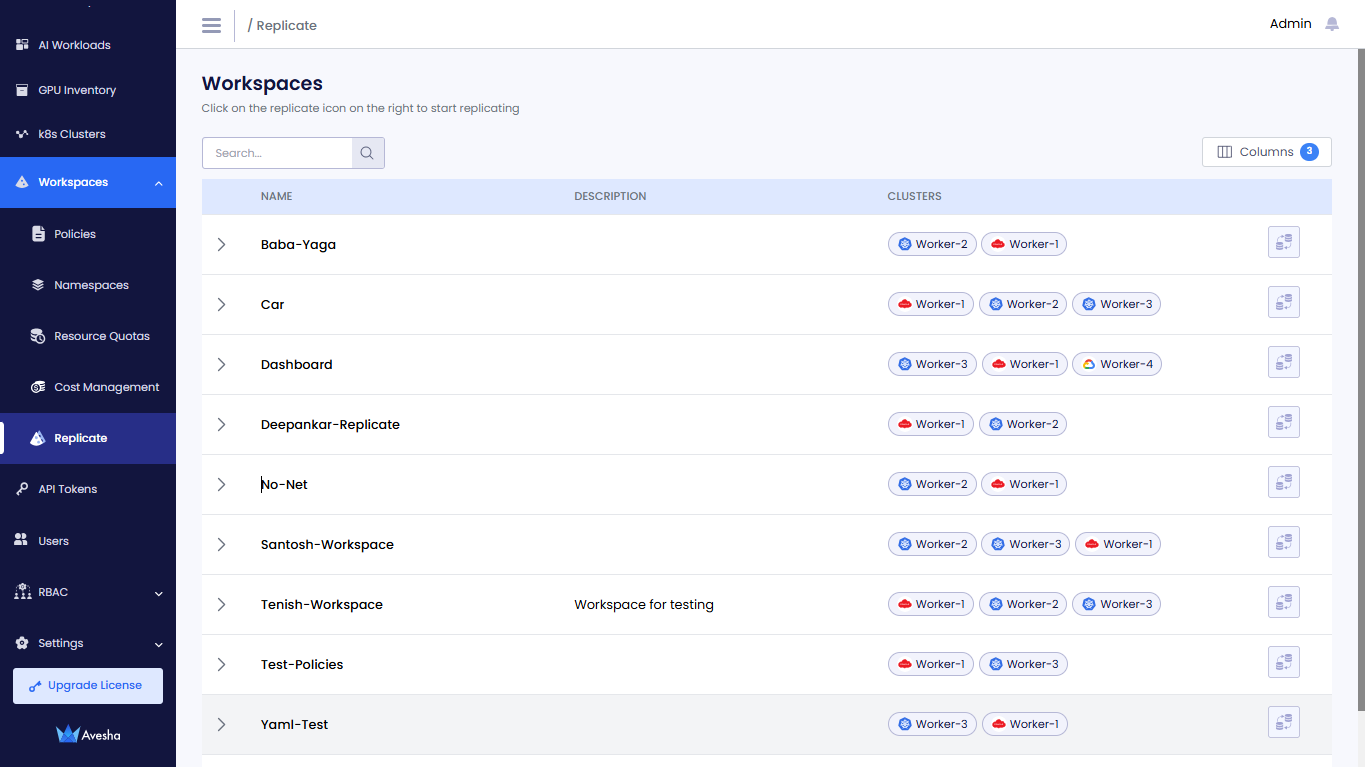Toggle the hamburger menu icon

(211, 26)
